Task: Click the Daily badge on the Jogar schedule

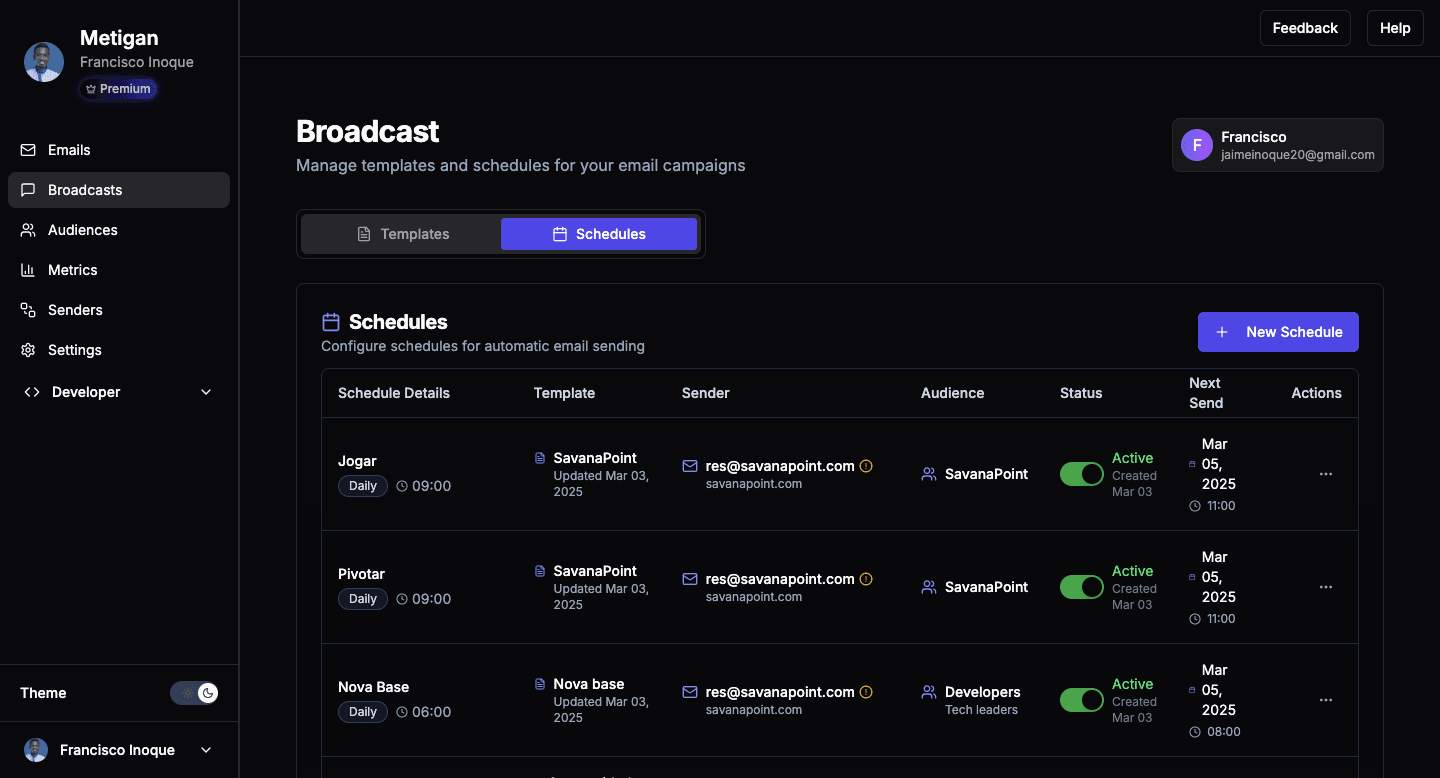Action: [x=363, y=486]
